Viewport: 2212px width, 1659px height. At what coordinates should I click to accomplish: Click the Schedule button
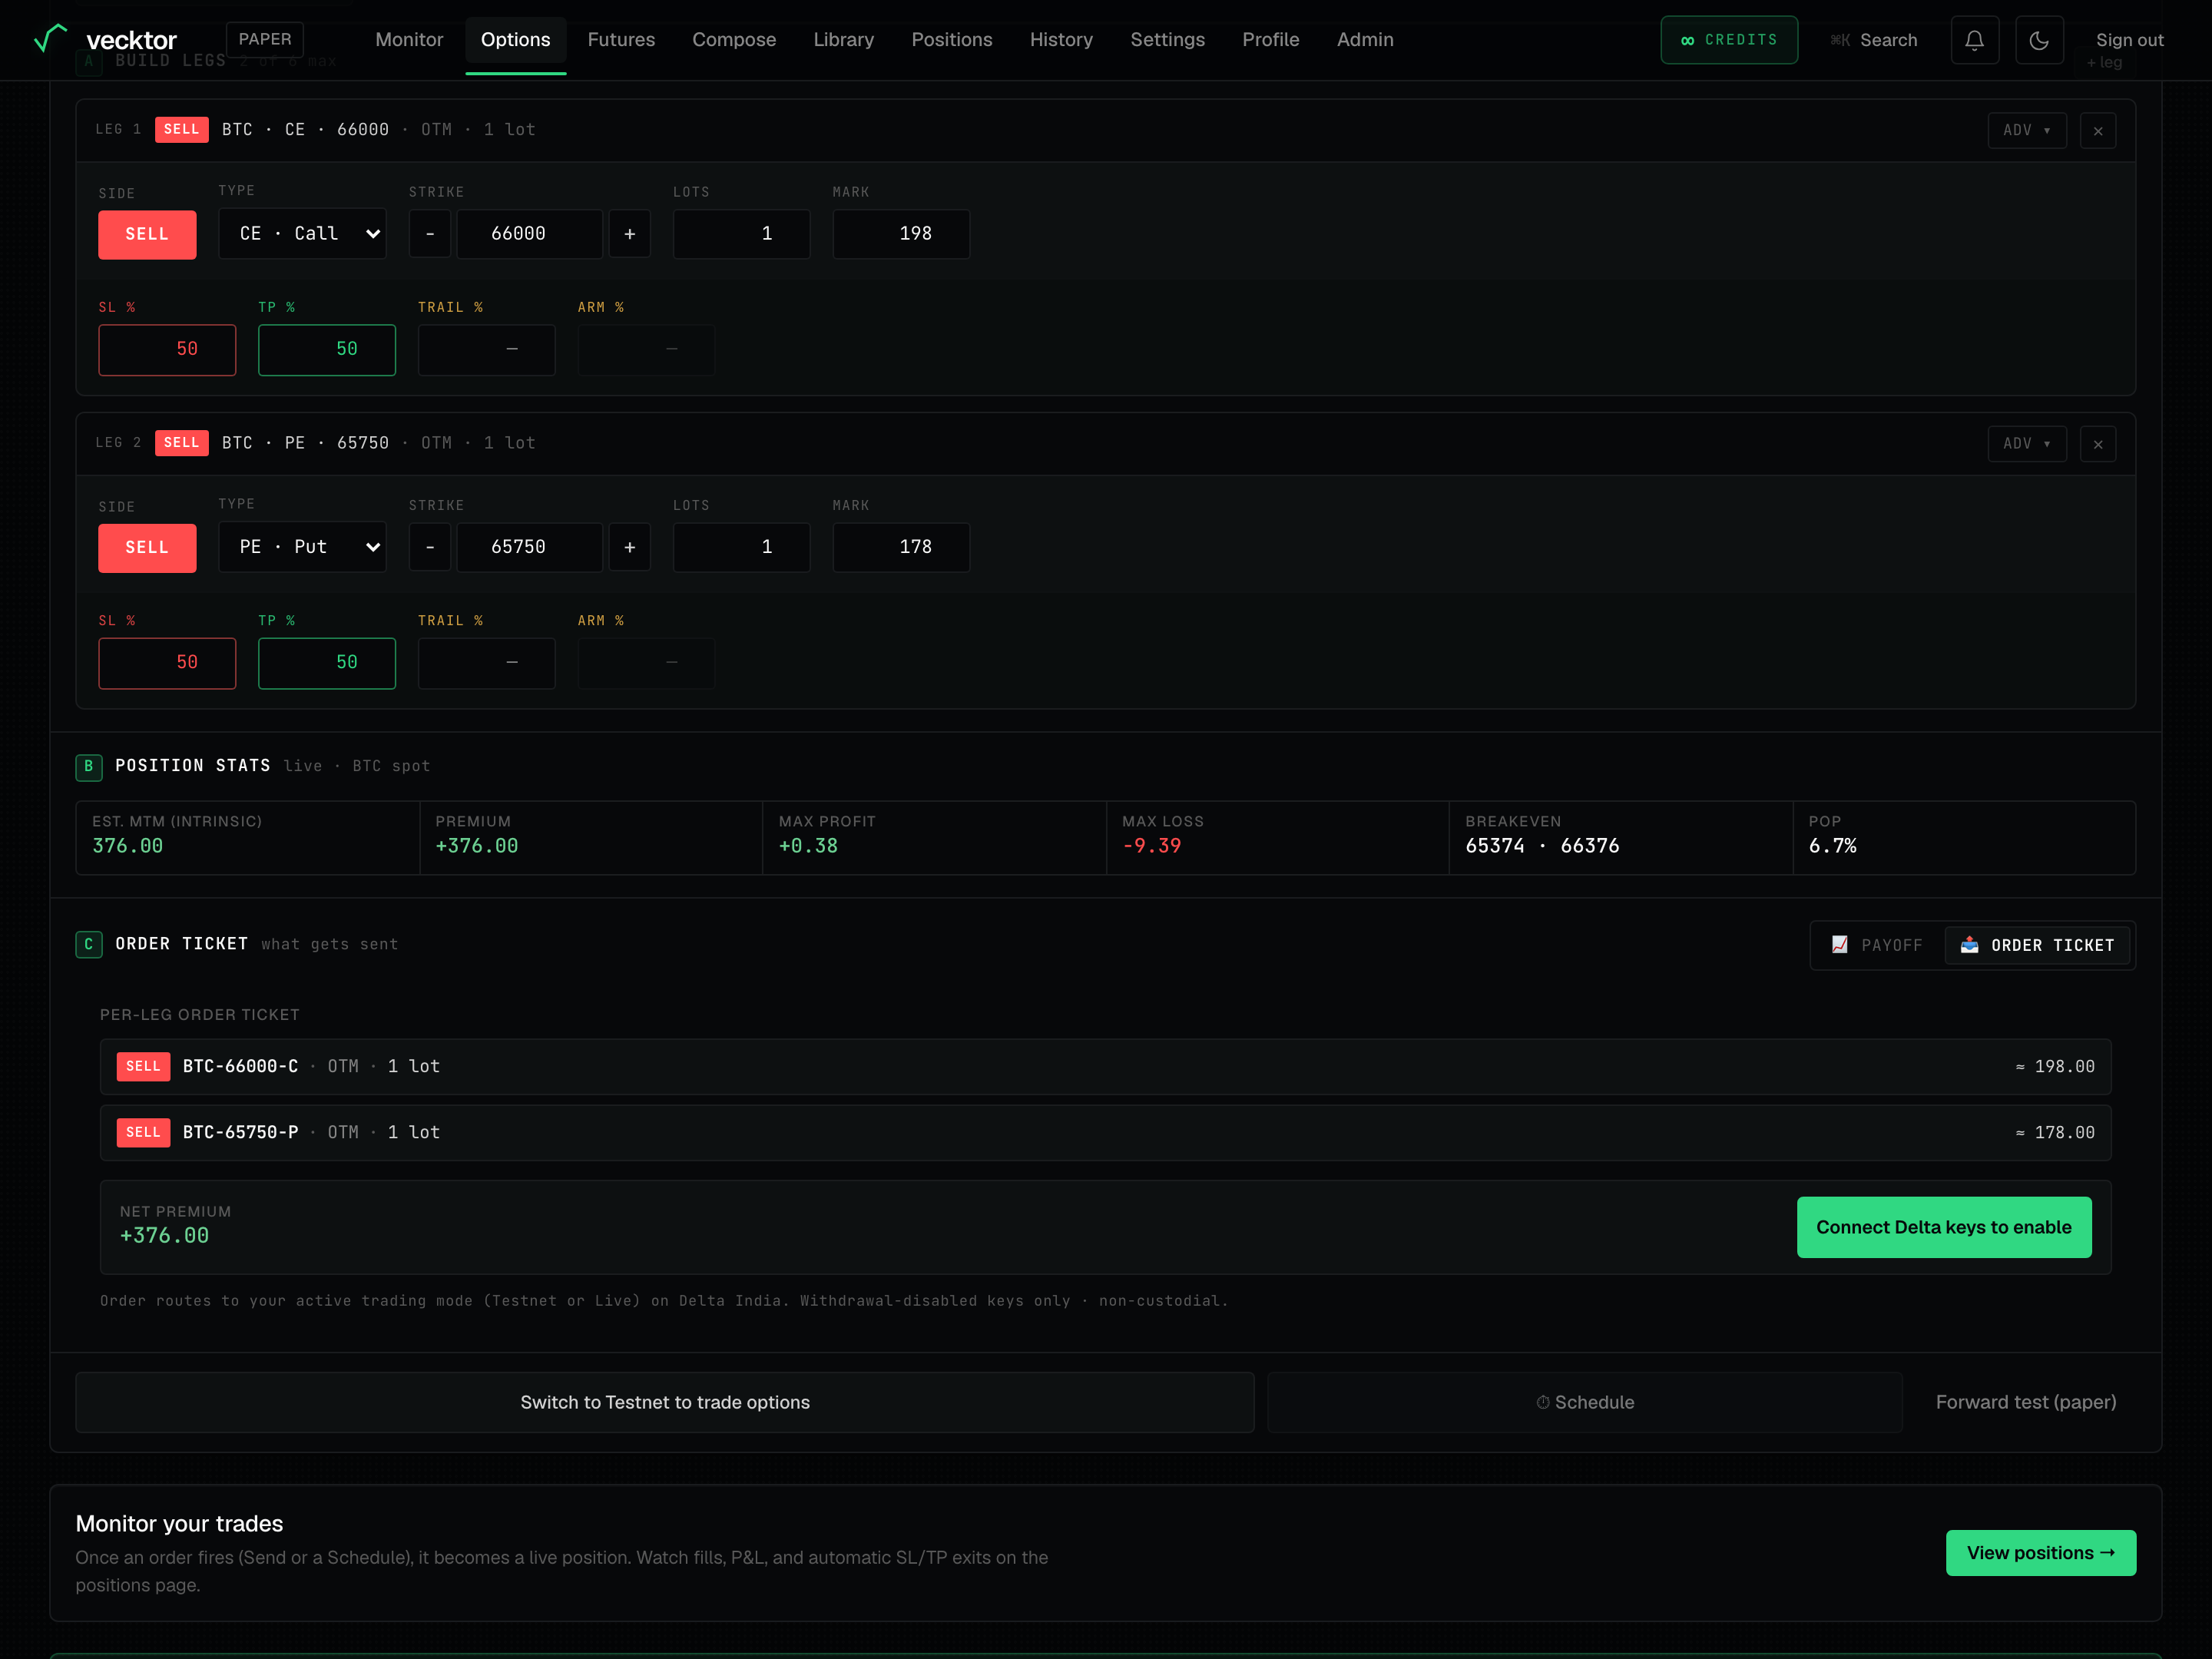[1584, 1402]
